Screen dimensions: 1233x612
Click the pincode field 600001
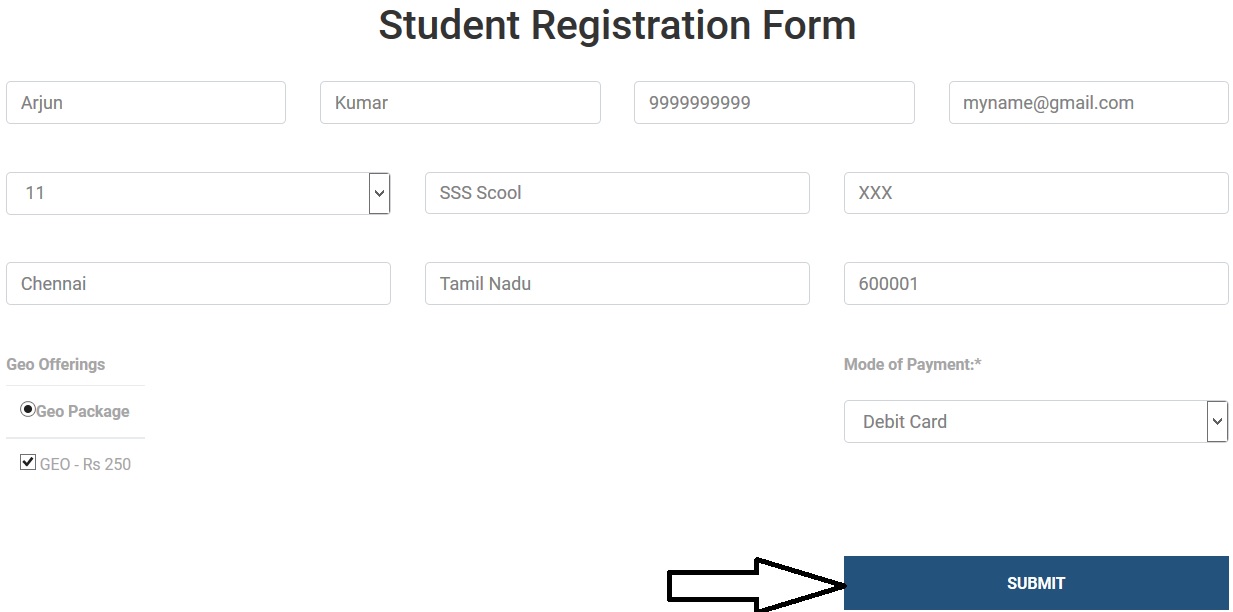(1036, 284)
